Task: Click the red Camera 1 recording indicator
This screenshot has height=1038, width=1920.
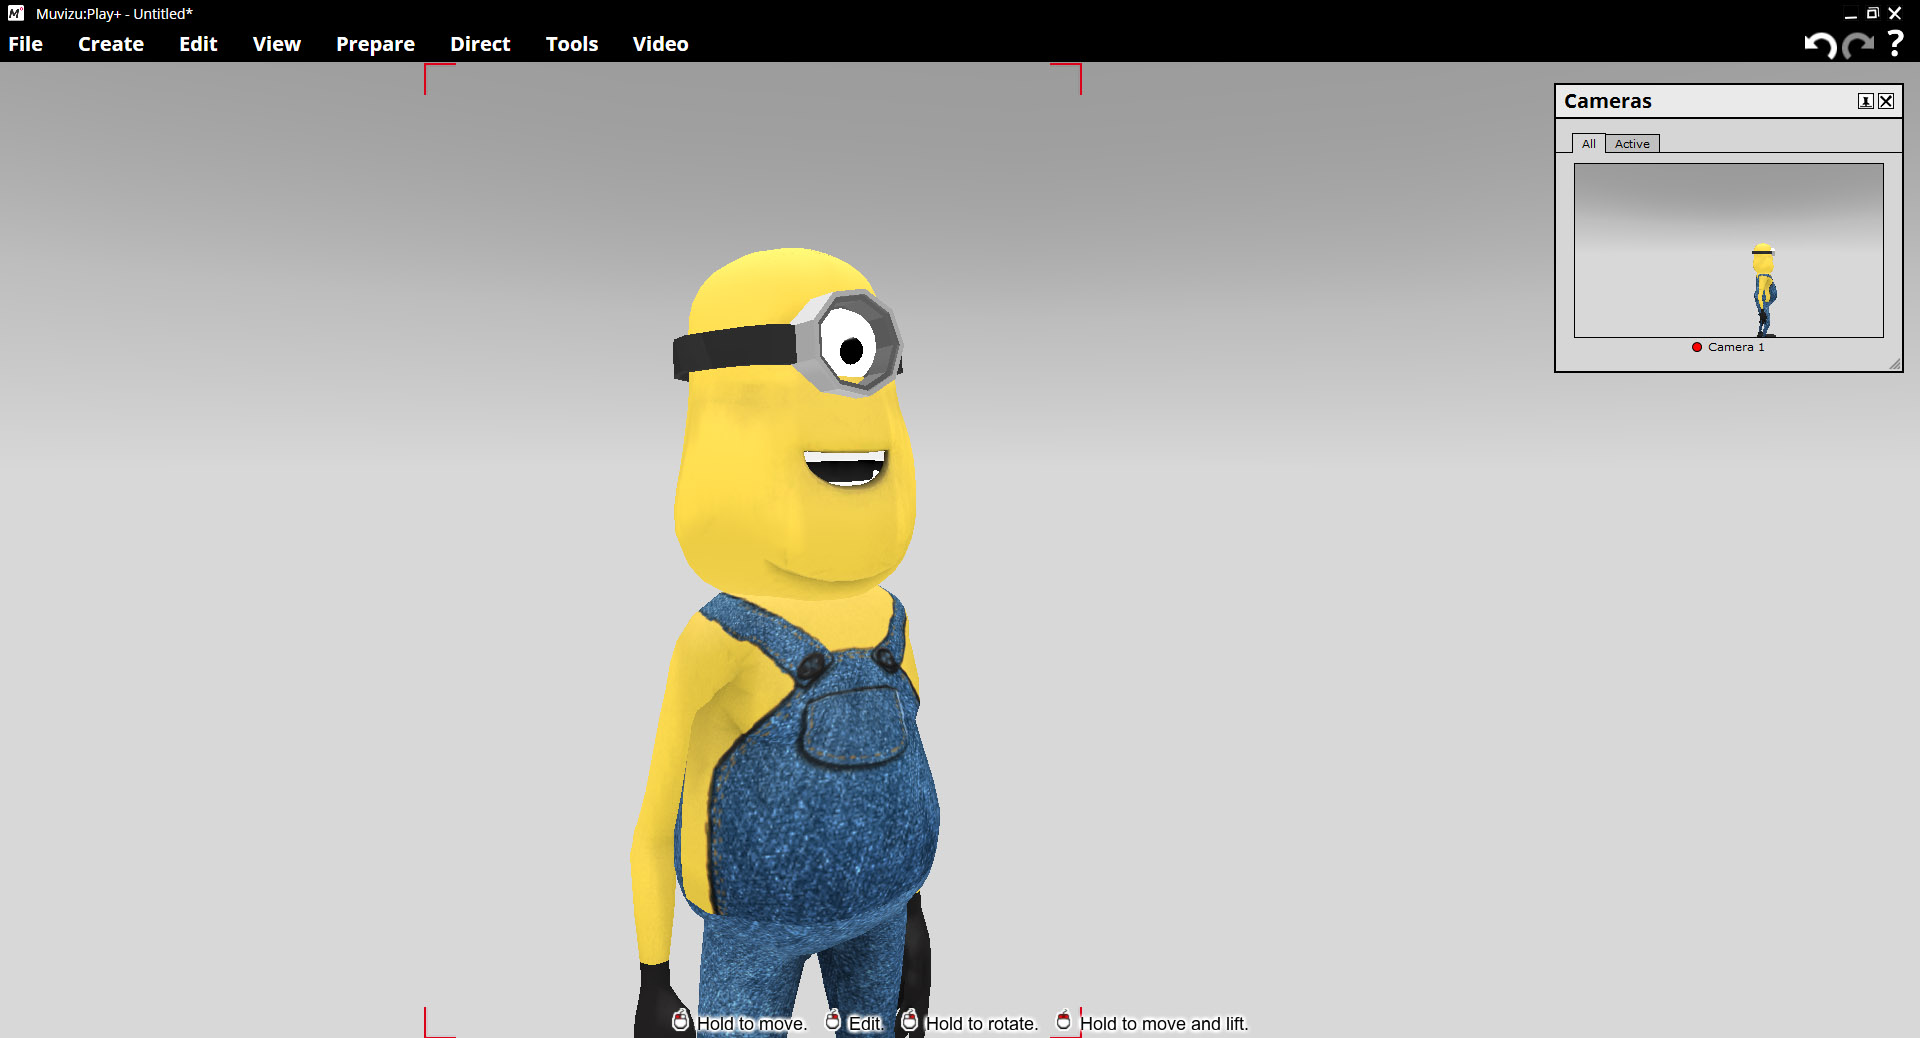Action: 1697,347
